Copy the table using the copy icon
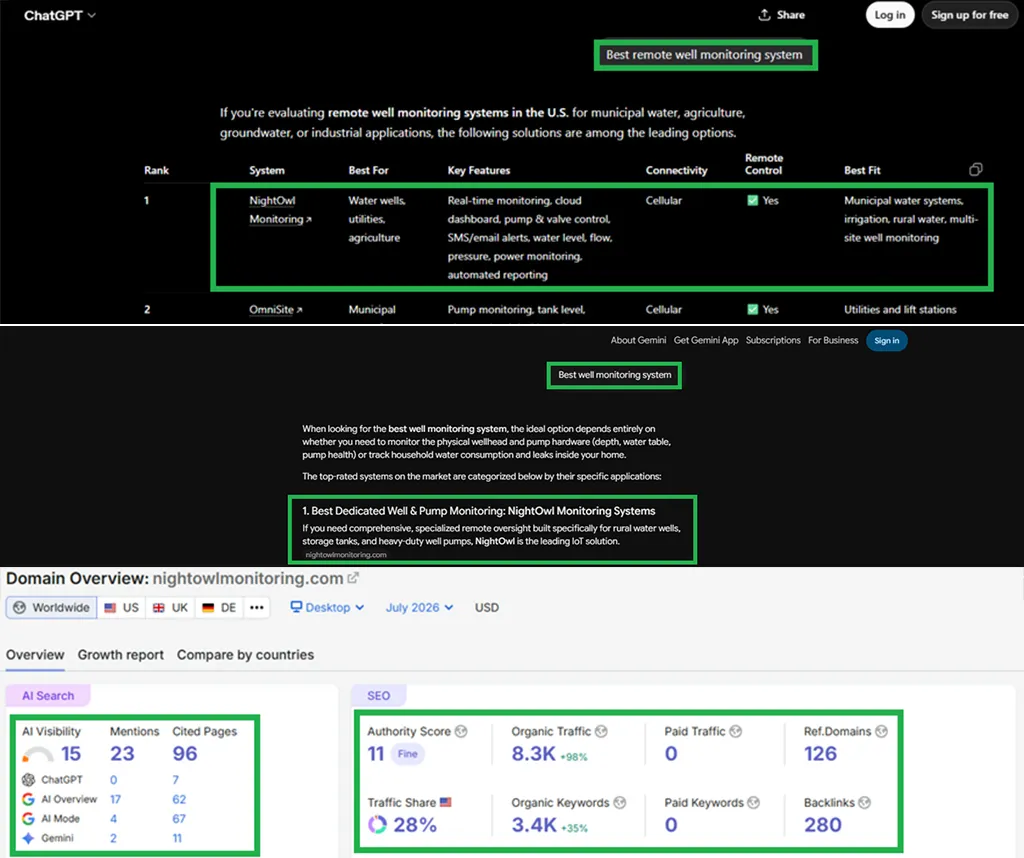 [x=976, y=170]
